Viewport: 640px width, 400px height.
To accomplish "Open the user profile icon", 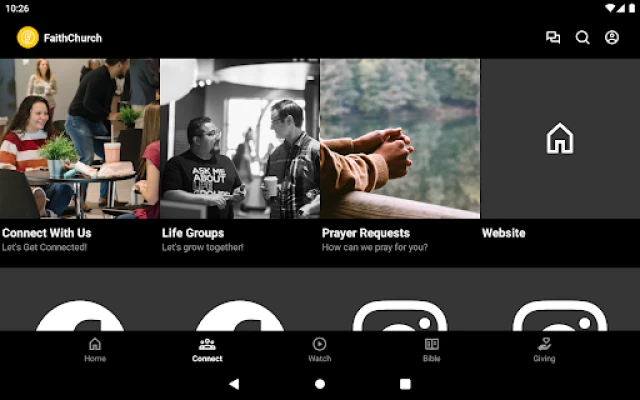I will (612, 38).
